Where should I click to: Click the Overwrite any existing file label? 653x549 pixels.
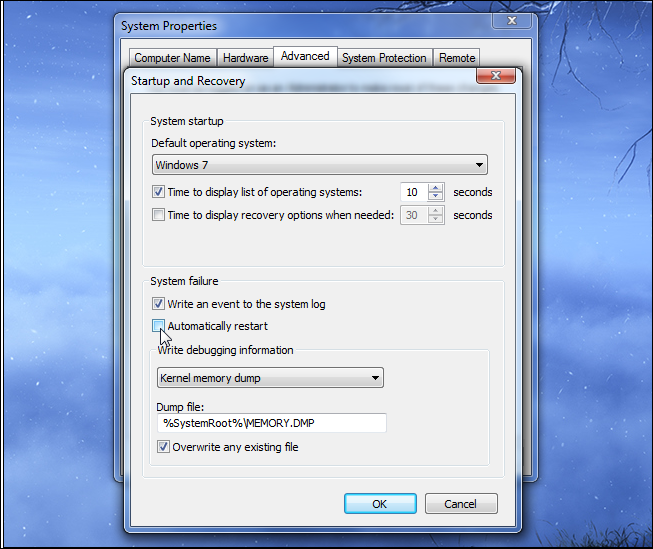click(235, 447)
